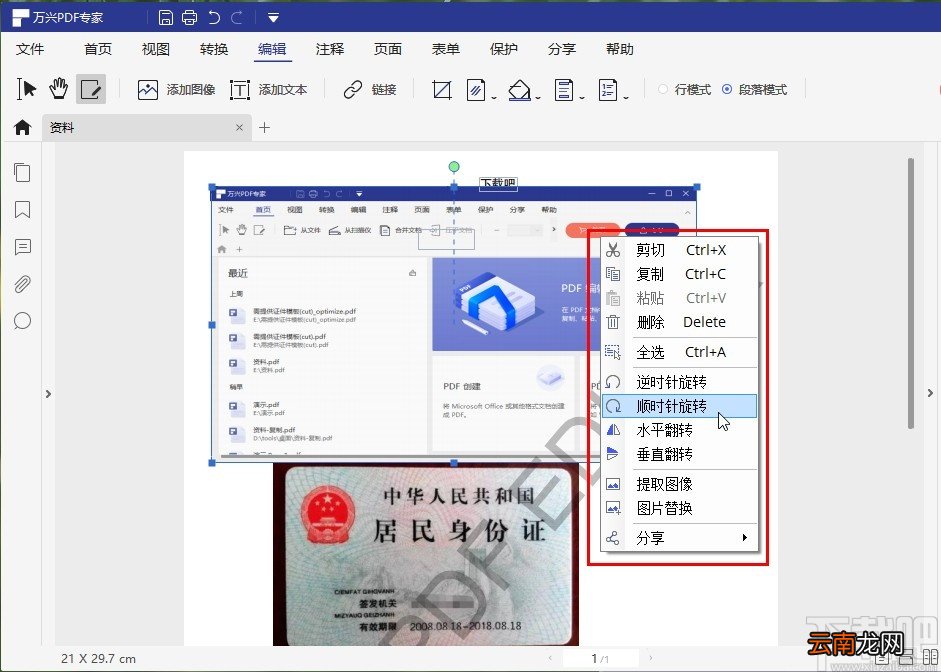Viewport: 941px width, 672px height.
Task: Expand the watermark dropdown arrow
Action: click(x=494, y=97)
